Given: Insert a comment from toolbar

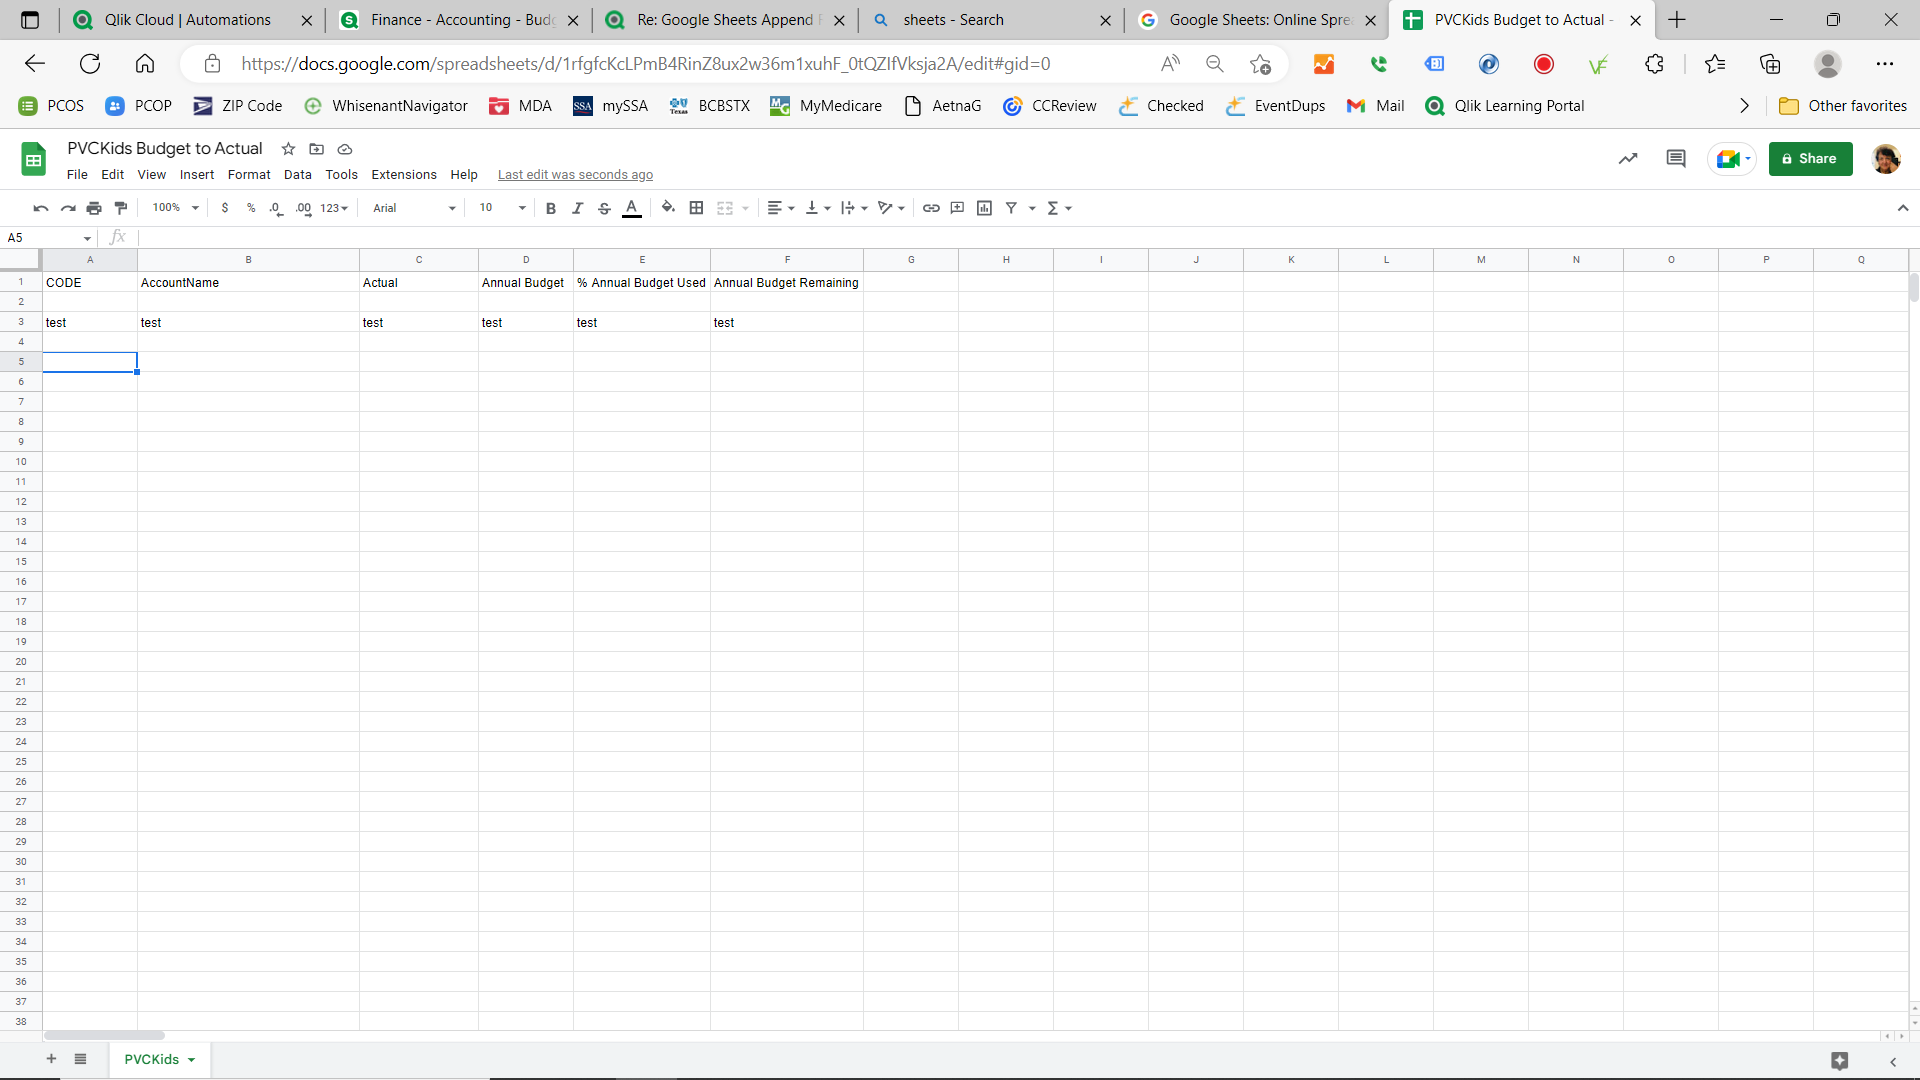Looking at the screenshot, I should click(957, 208).
